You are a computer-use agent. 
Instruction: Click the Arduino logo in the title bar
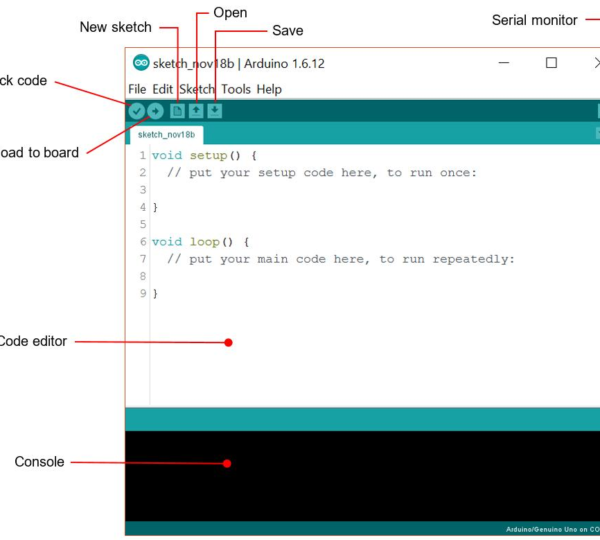pos(141,63)
